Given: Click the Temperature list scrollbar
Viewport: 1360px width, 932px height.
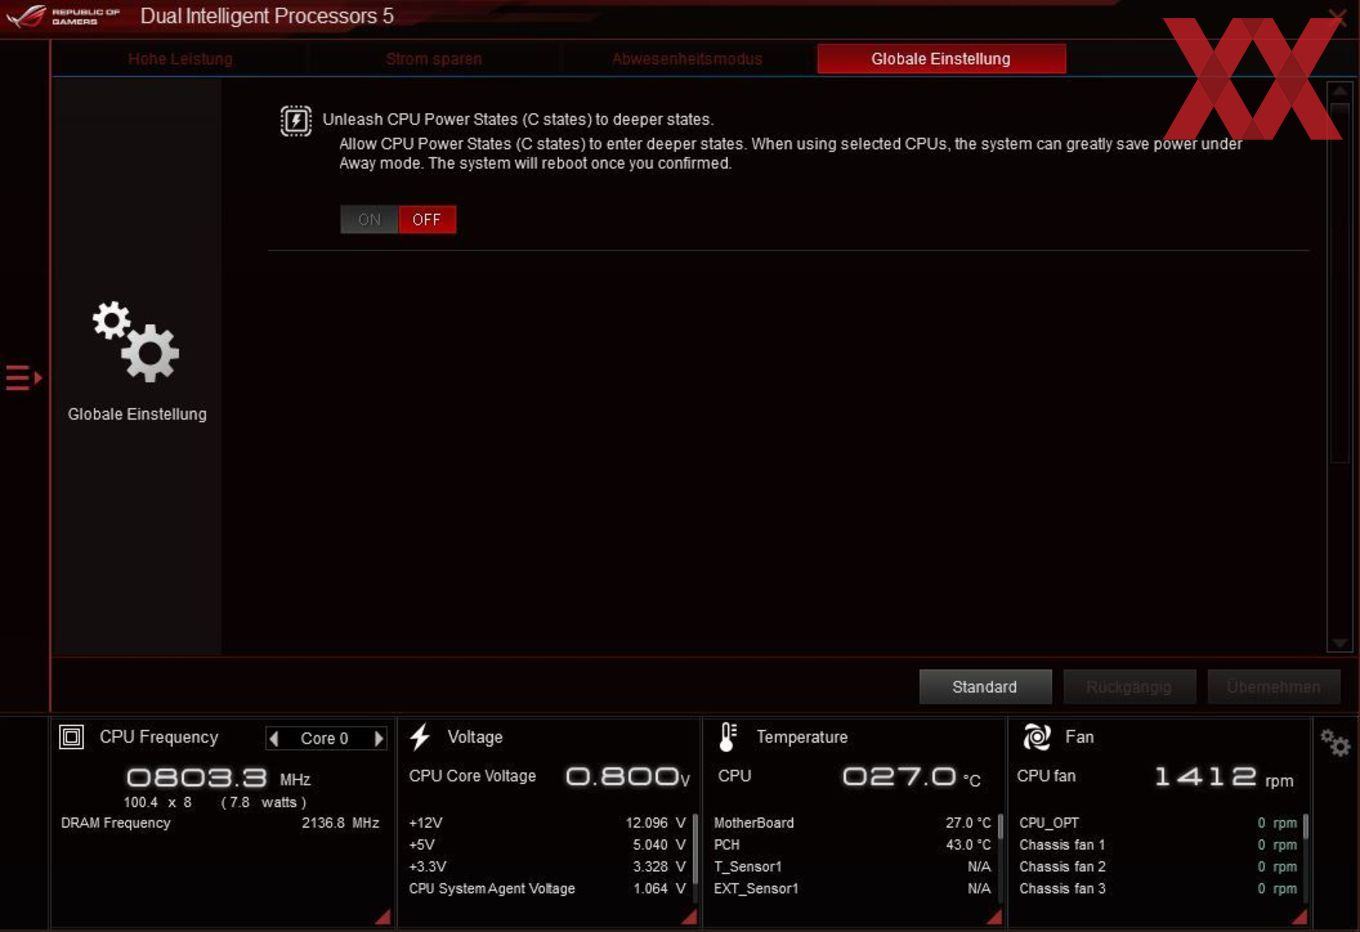Looking at the screenshot, I should click(x=1000, y=856).
